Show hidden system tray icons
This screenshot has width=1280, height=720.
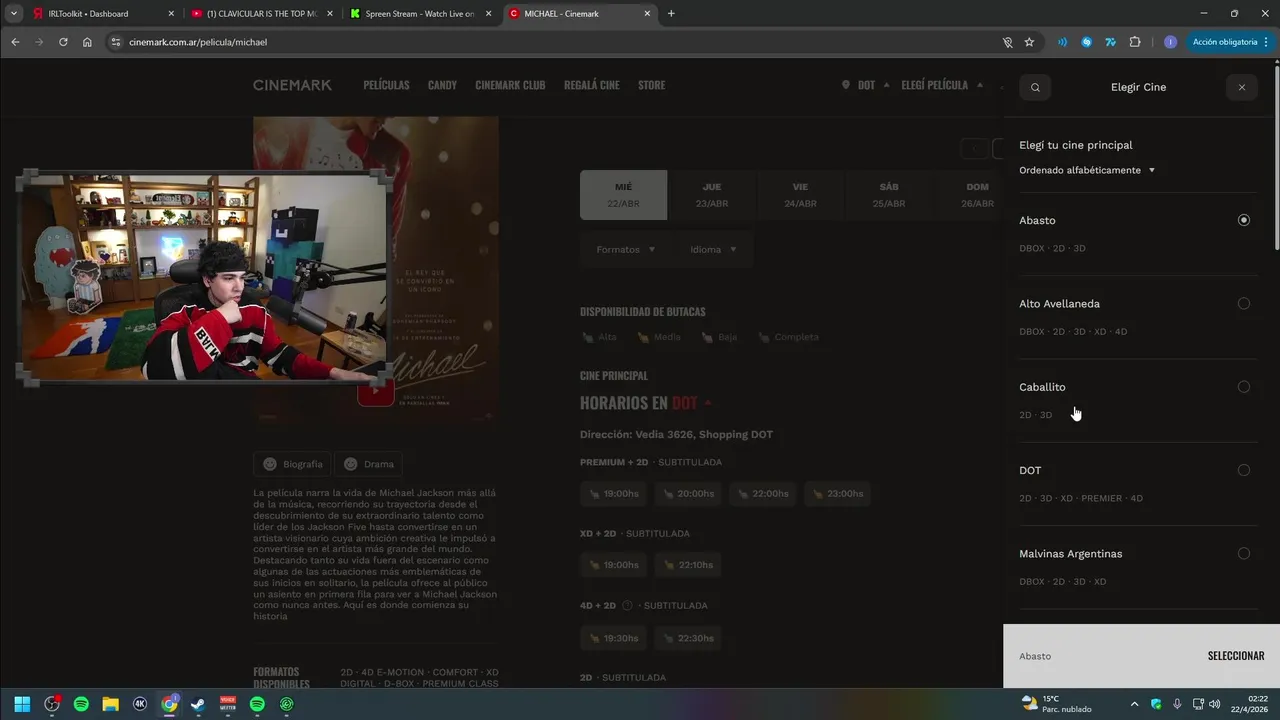pyautogui.click(x=1134, y=704)
